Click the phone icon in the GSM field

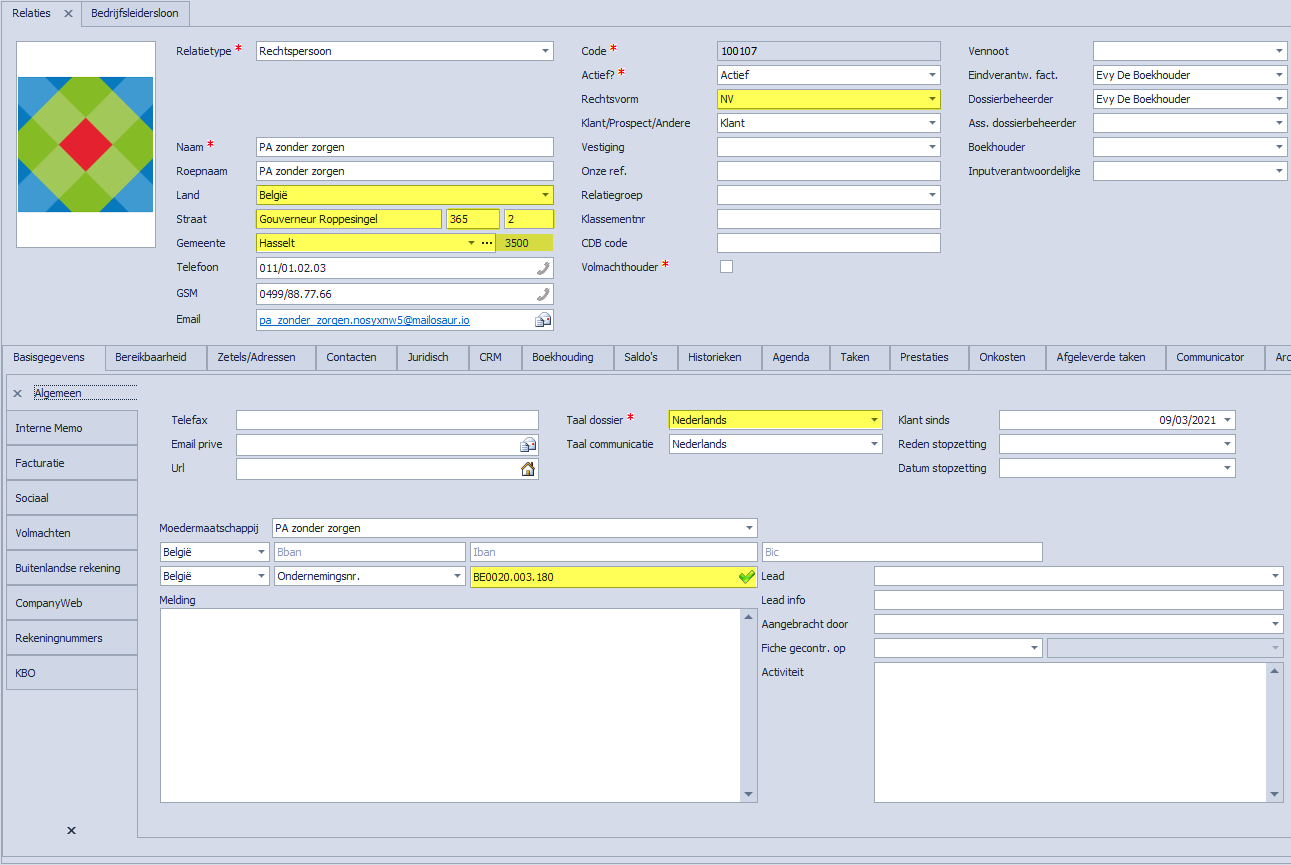[x=543, y=294]
